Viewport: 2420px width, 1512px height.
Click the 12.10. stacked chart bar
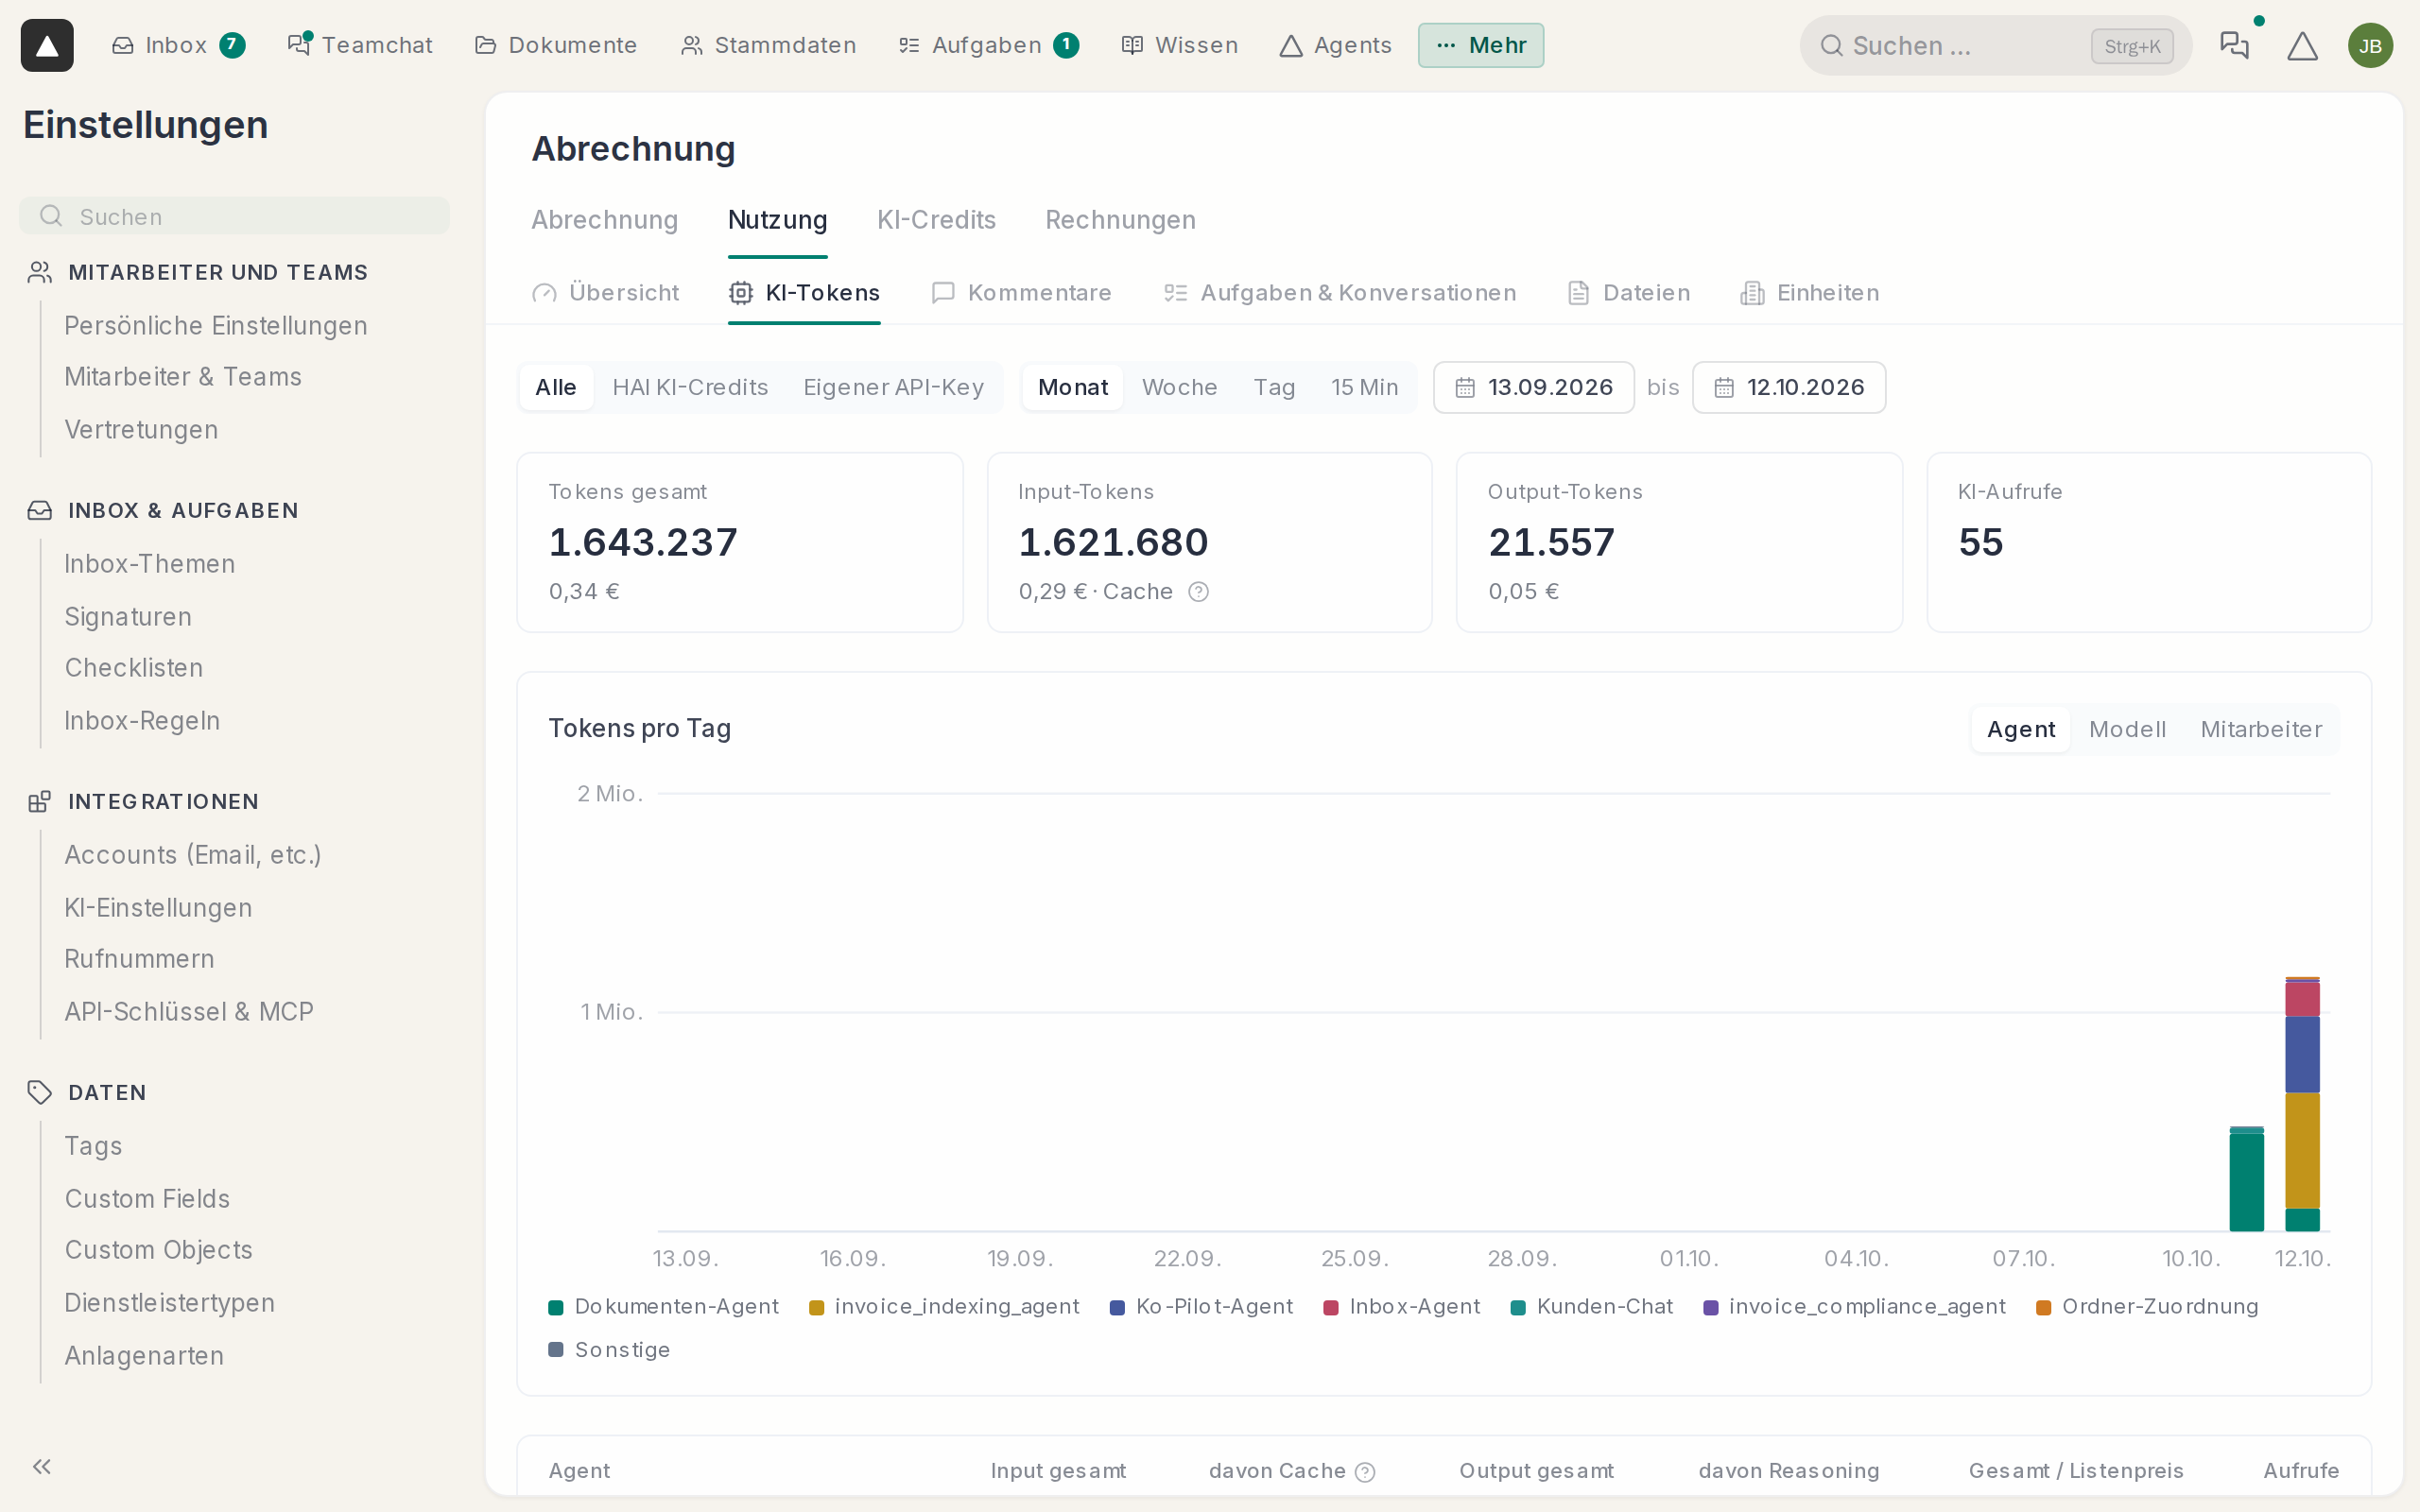pos(2302,1104)
